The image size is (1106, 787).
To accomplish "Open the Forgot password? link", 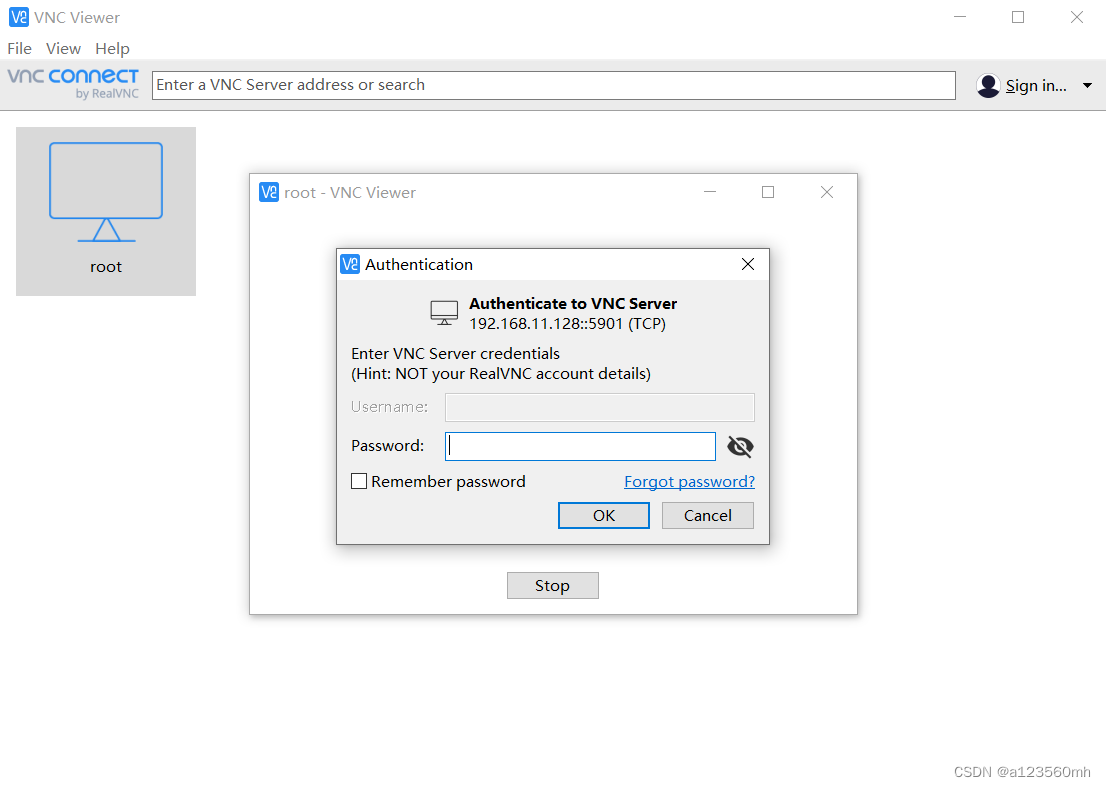I will pyautogui.click(x=689, y=482).
